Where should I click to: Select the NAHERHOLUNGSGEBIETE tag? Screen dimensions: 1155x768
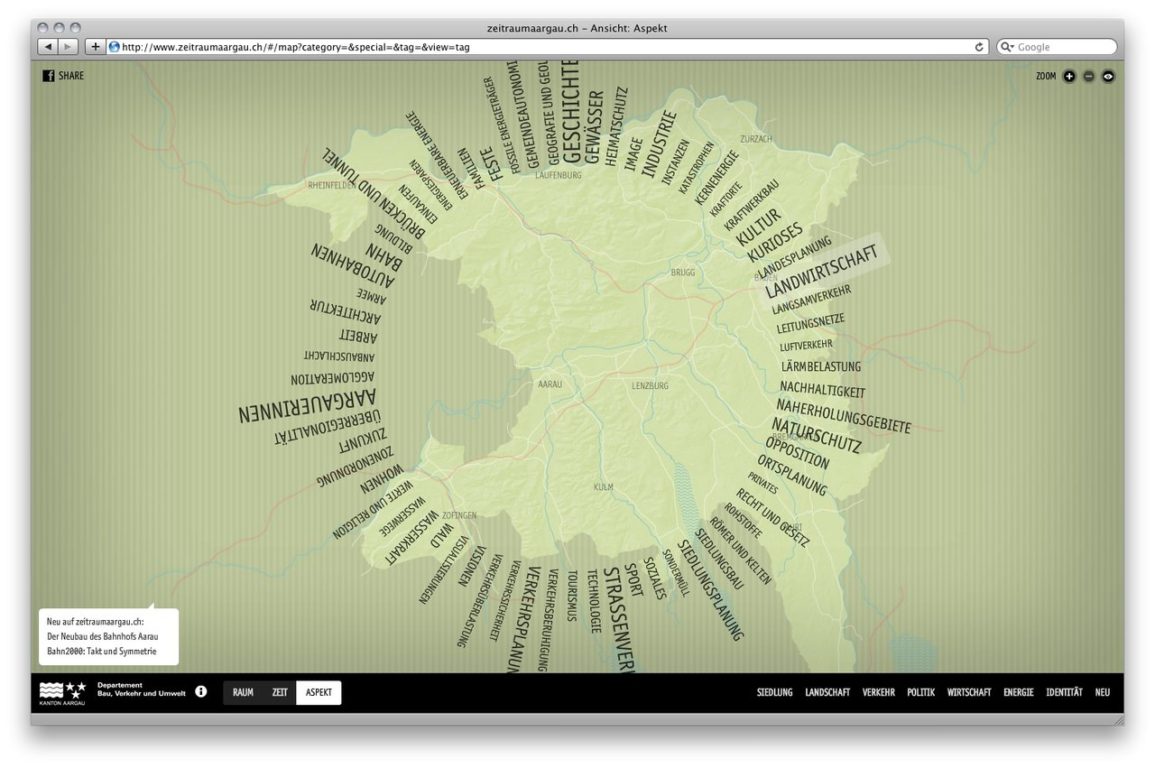[843, 417]
